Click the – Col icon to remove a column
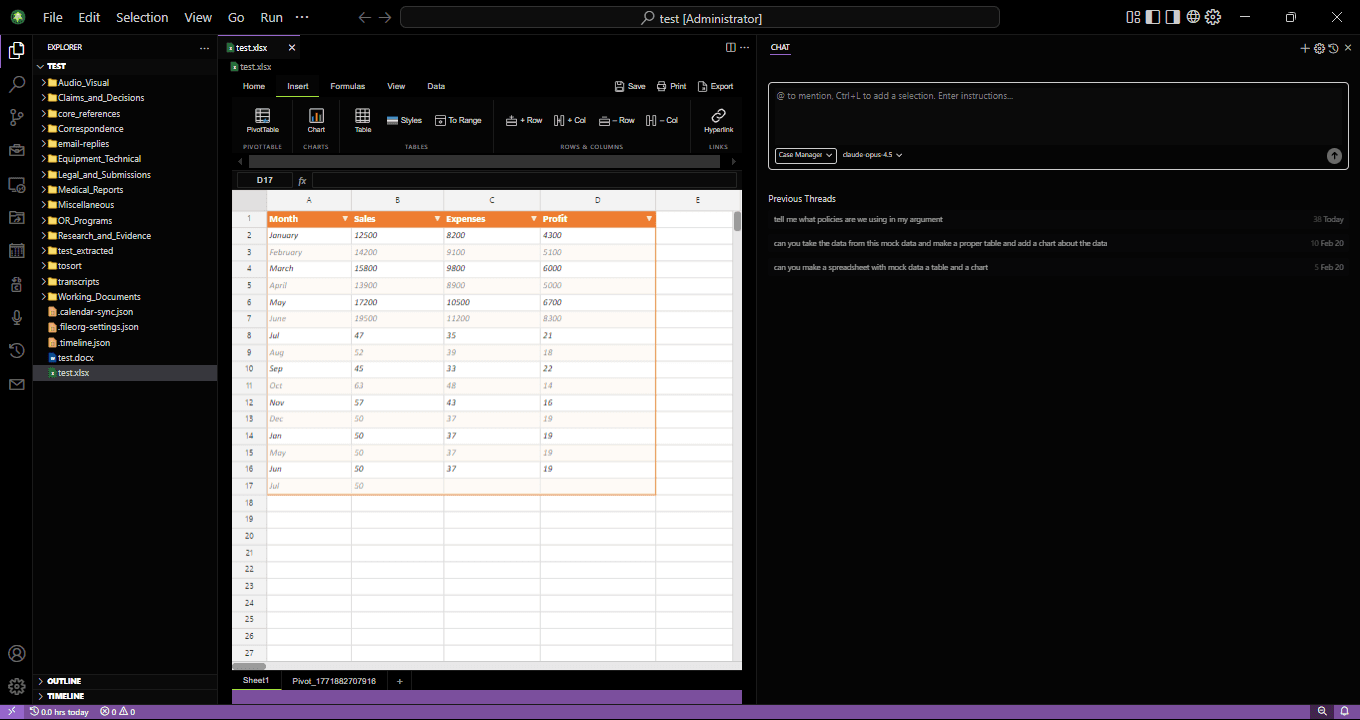 (662, 120)
